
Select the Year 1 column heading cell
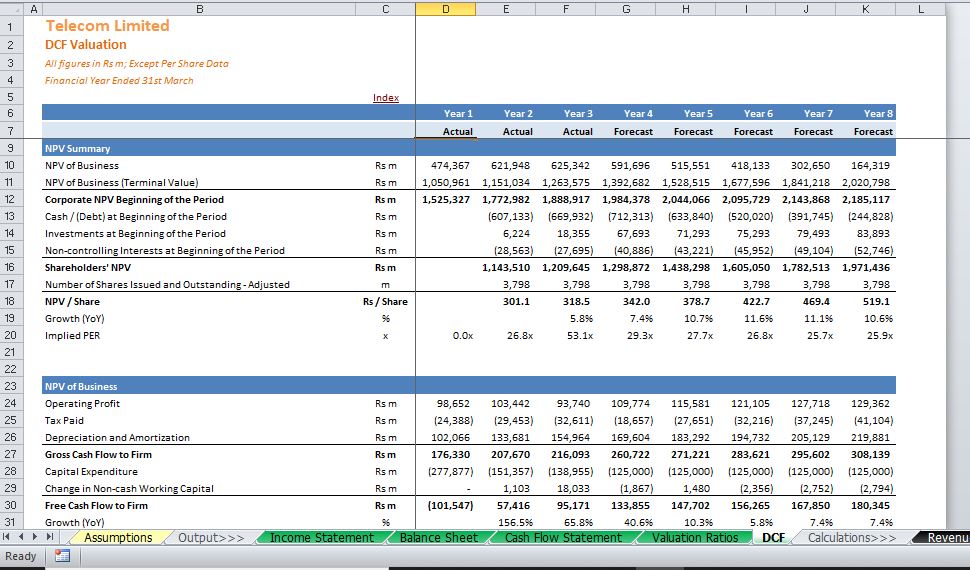(x=458, y=114)
